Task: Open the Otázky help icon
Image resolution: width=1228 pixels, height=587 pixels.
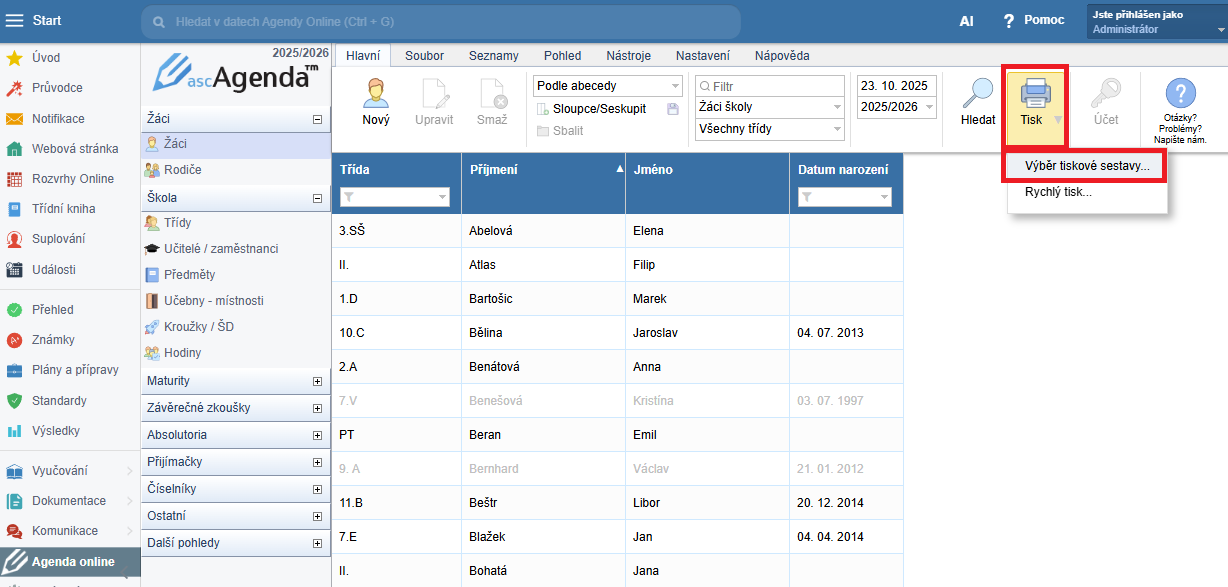Action: point(1180,95)
